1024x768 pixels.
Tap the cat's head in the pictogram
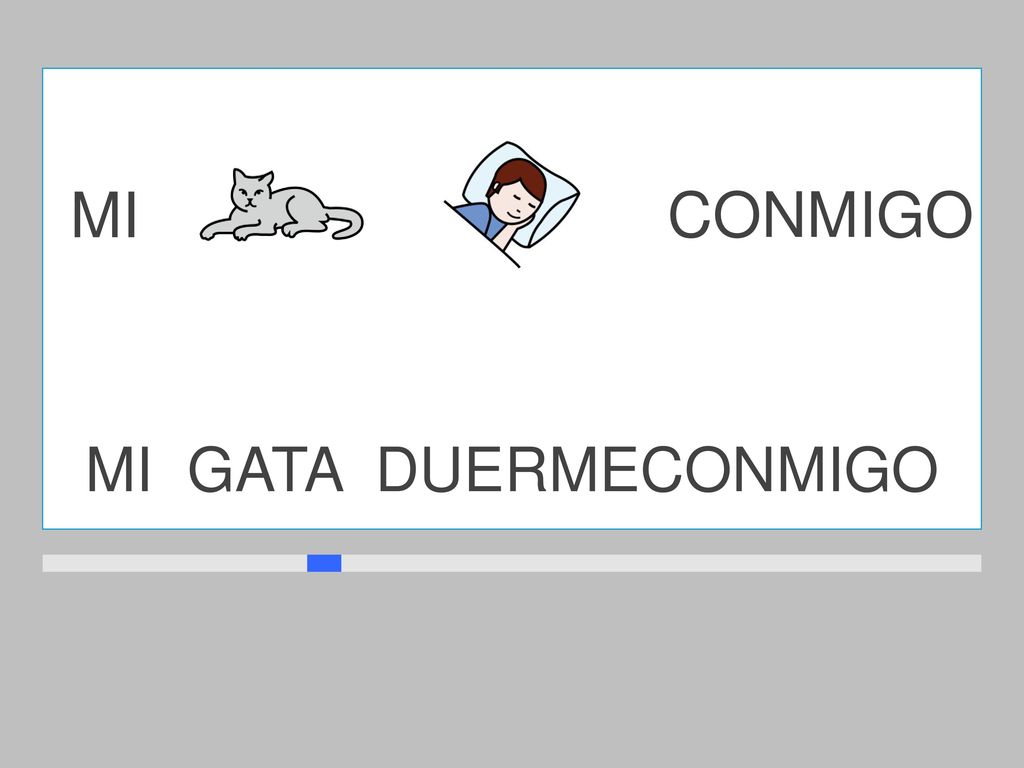(251, 189)
